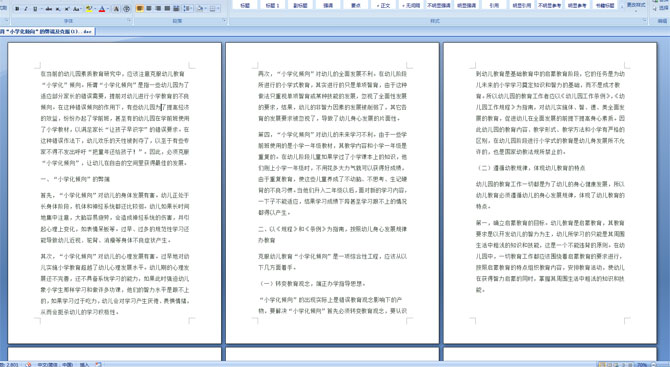The height and width of the screenshot is (367, 670).
Task: Open the 更改样式 menu
Action: tap(635, 5)
